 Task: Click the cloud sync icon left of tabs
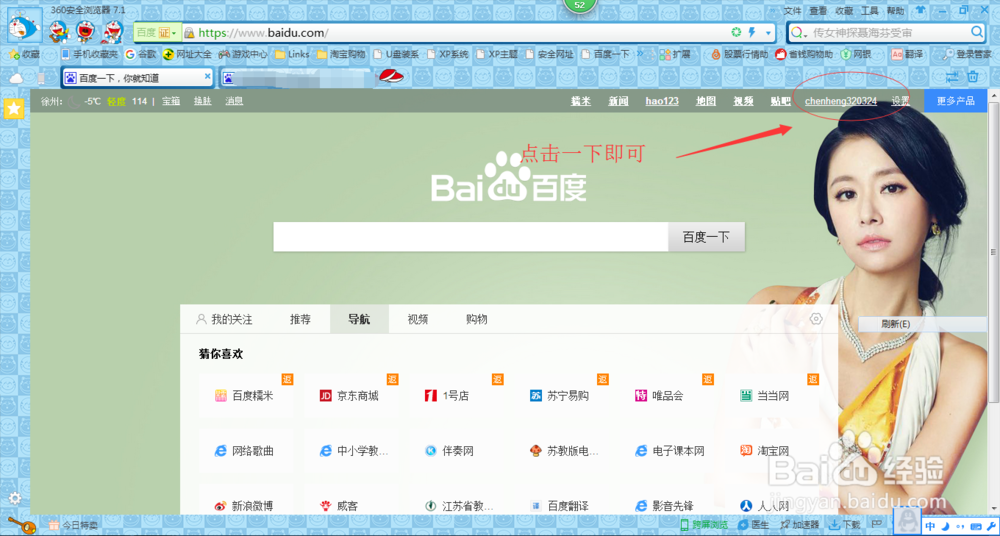pos(17,78)
